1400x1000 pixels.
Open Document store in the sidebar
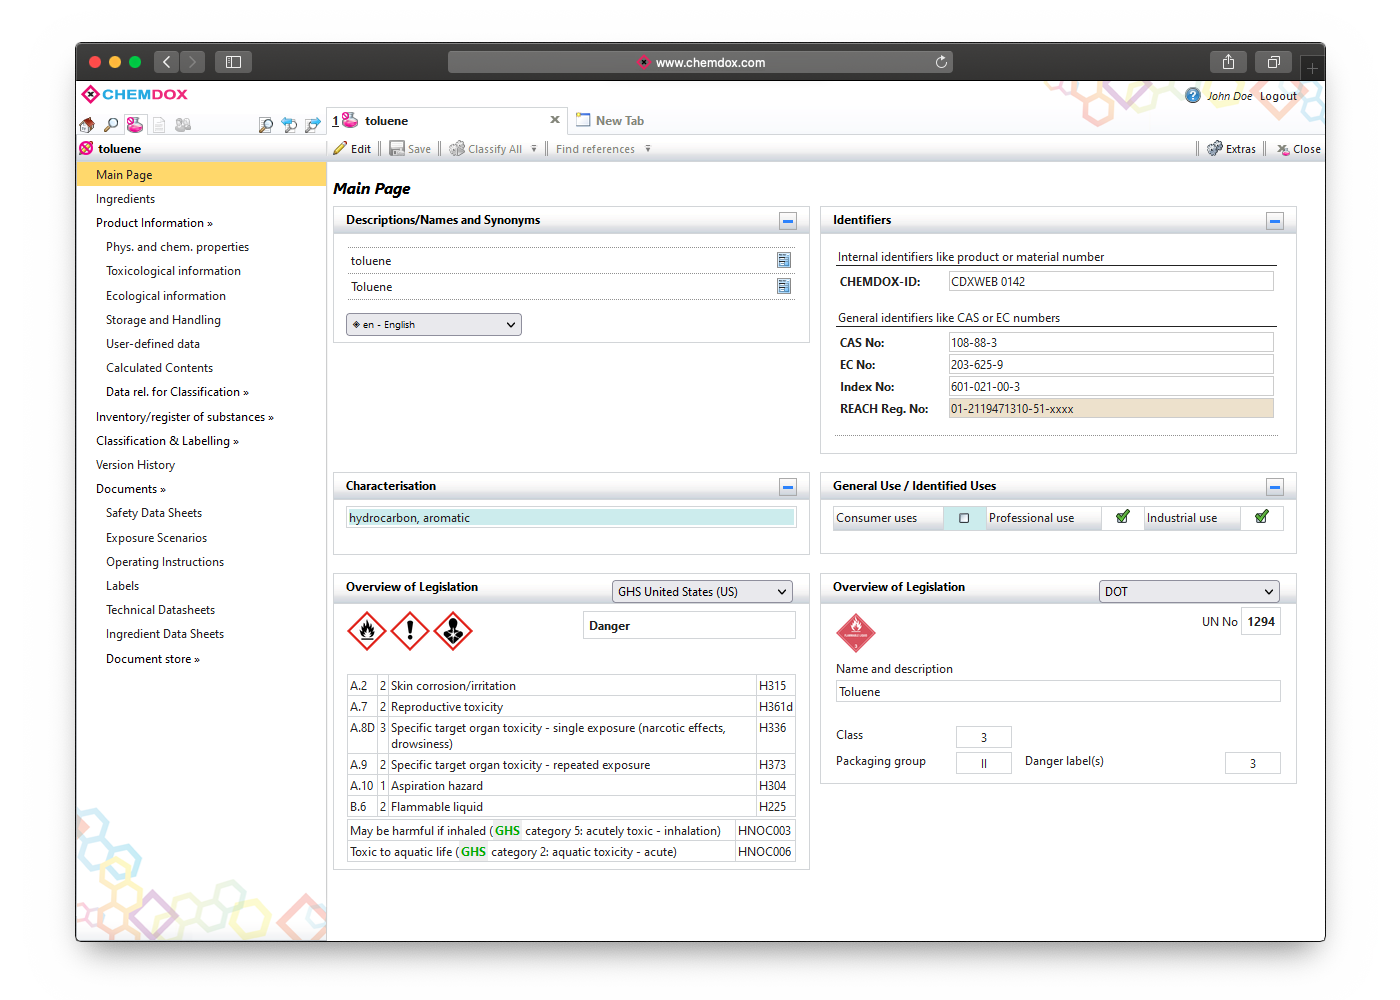click(x=153, y=659)
